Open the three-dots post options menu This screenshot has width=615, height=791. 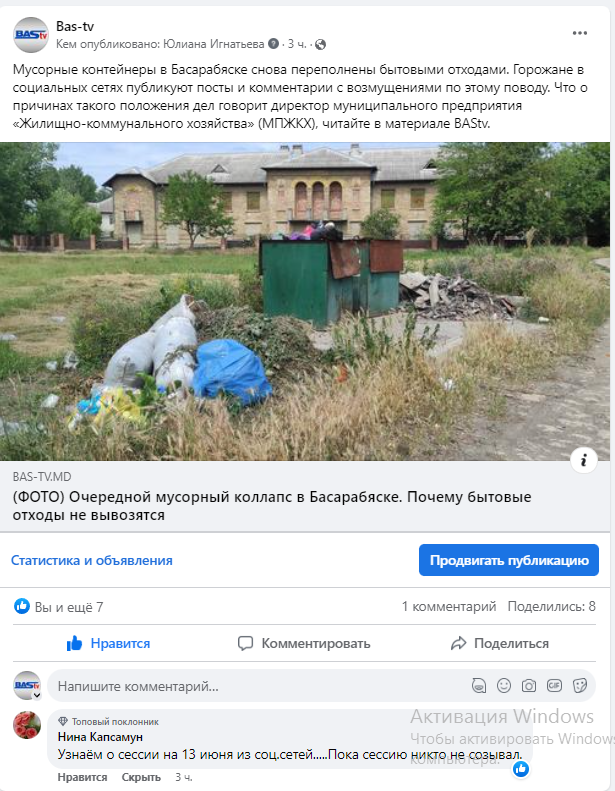tap(579, 33)
